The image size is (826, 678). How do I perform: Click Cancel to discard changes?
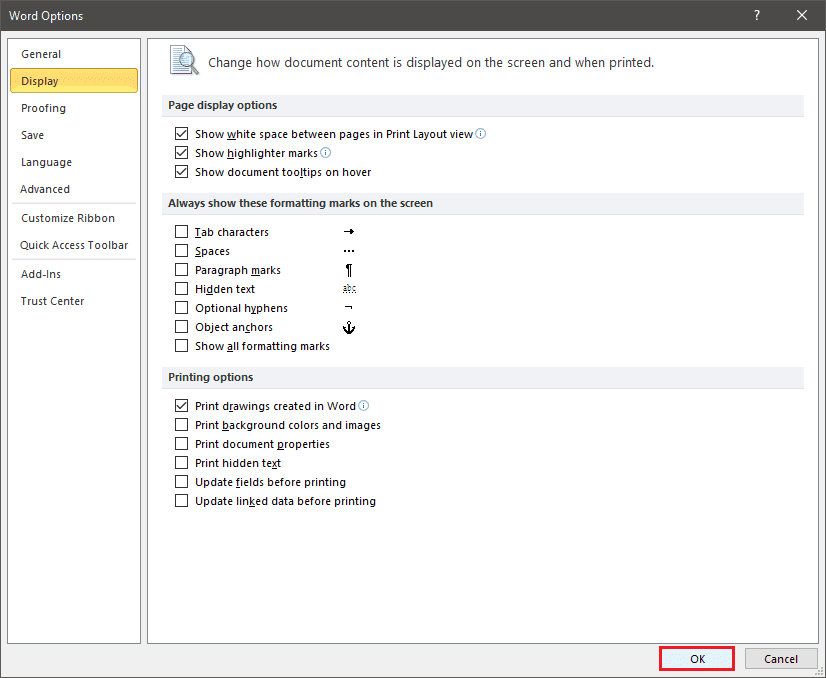pos(781,659)
